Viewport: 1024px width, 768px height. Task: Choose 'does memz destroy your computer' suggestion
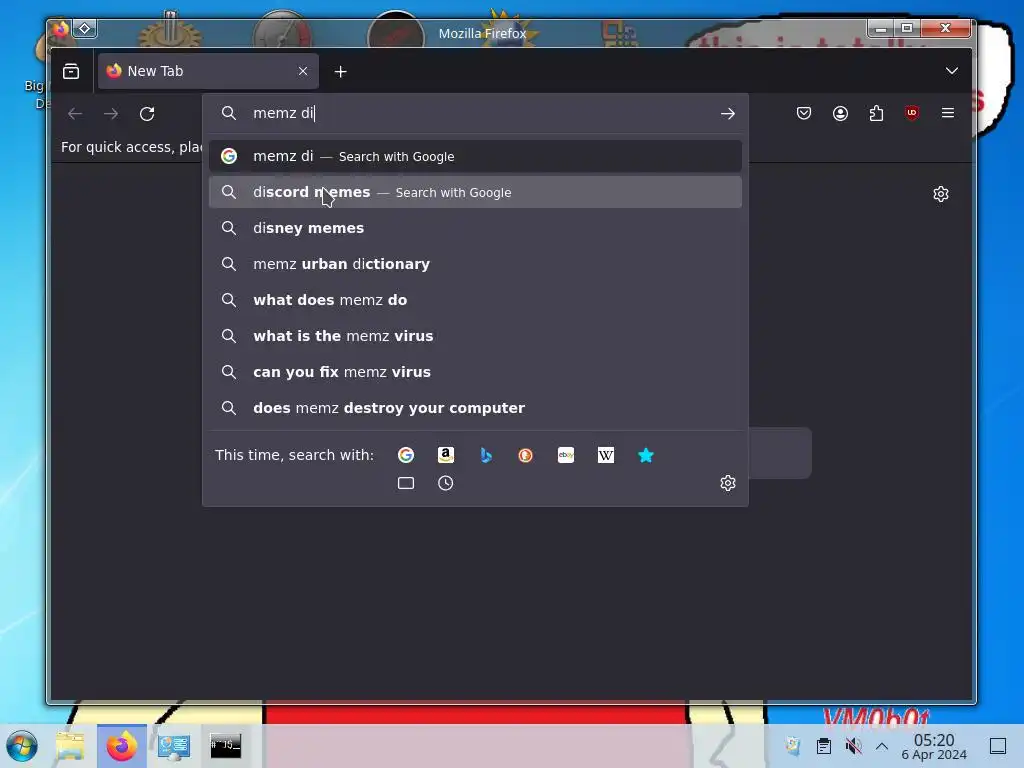475,408
